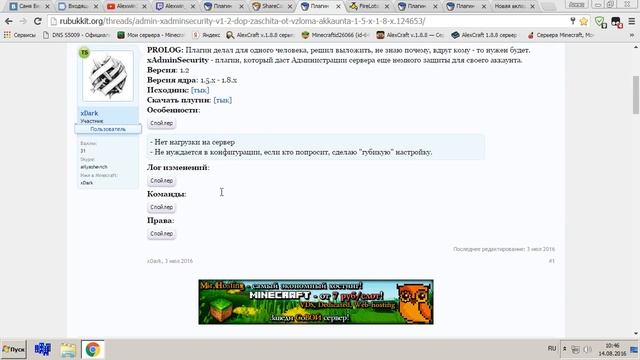Switch to the ShareC tab
The image size is (640, 360).
tap(271, 6)
